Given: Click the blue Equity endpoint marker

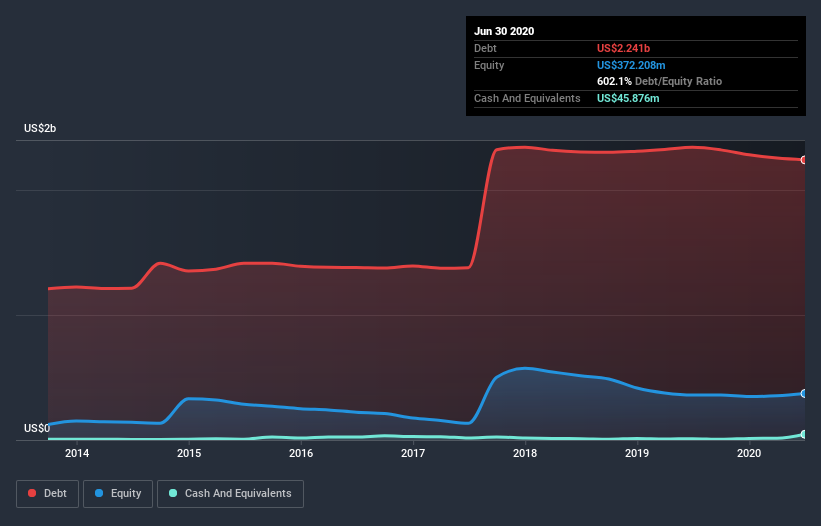Looking at the screenshot, I should [x=804, y=394].
